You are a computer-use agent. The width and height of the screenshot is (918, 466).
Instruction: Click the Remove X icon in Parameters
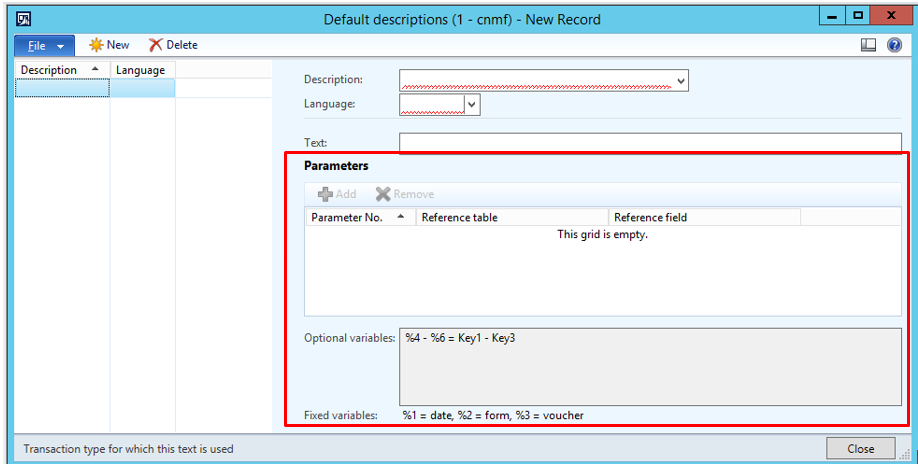point(382,194)
